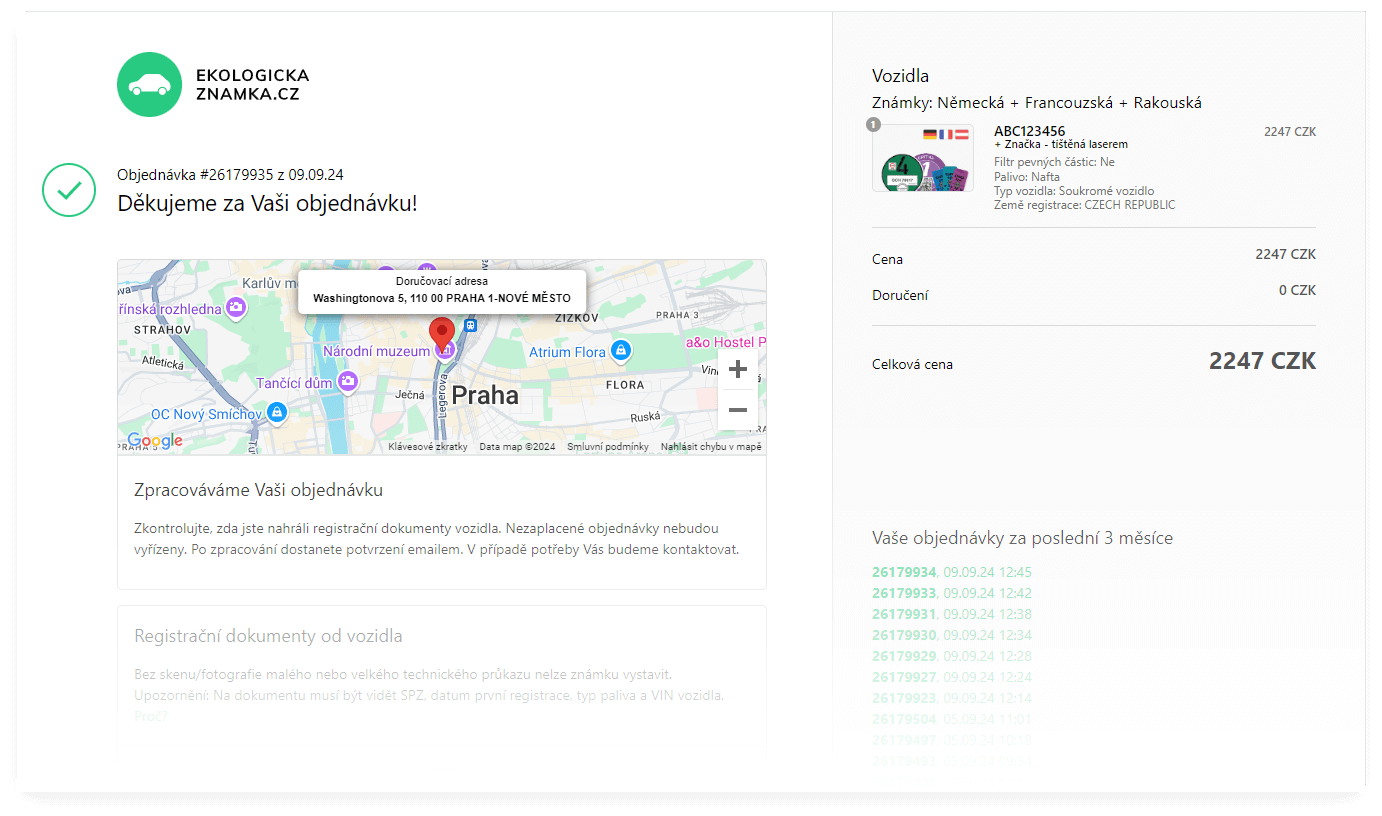Click the green car logo icon
Viewport: 1382px width, 816px height.
pos(149,85)
